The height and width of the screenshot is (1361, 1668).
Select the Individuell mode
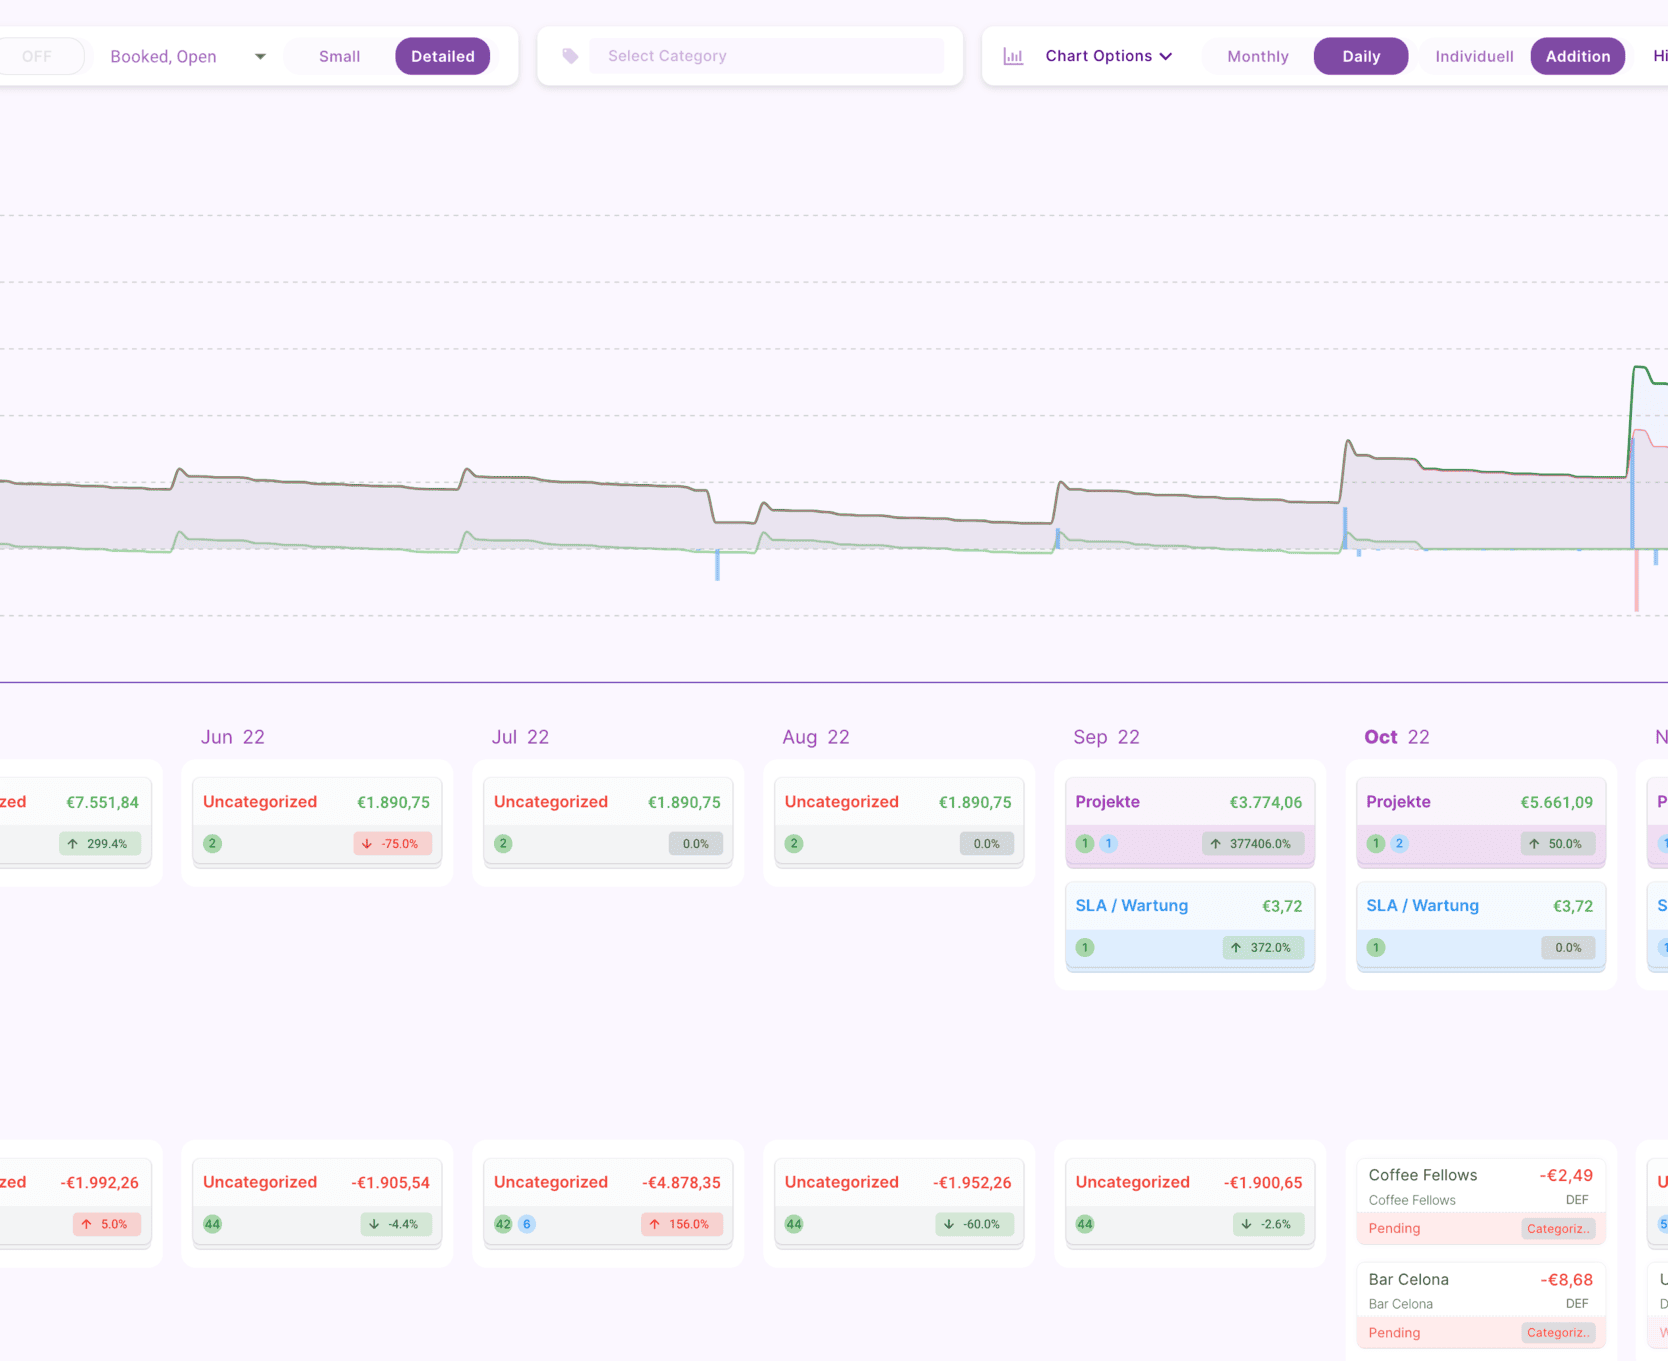[1473, 56]
